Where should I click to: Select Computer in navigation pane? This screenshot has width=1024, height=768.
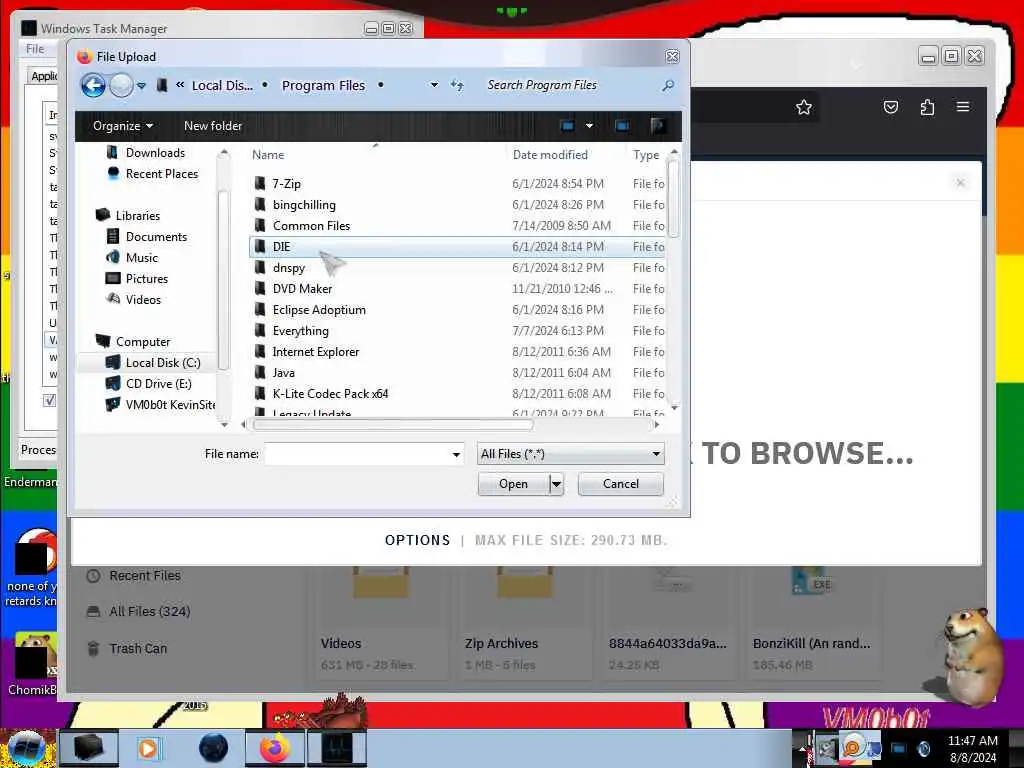tap(142, 342)
